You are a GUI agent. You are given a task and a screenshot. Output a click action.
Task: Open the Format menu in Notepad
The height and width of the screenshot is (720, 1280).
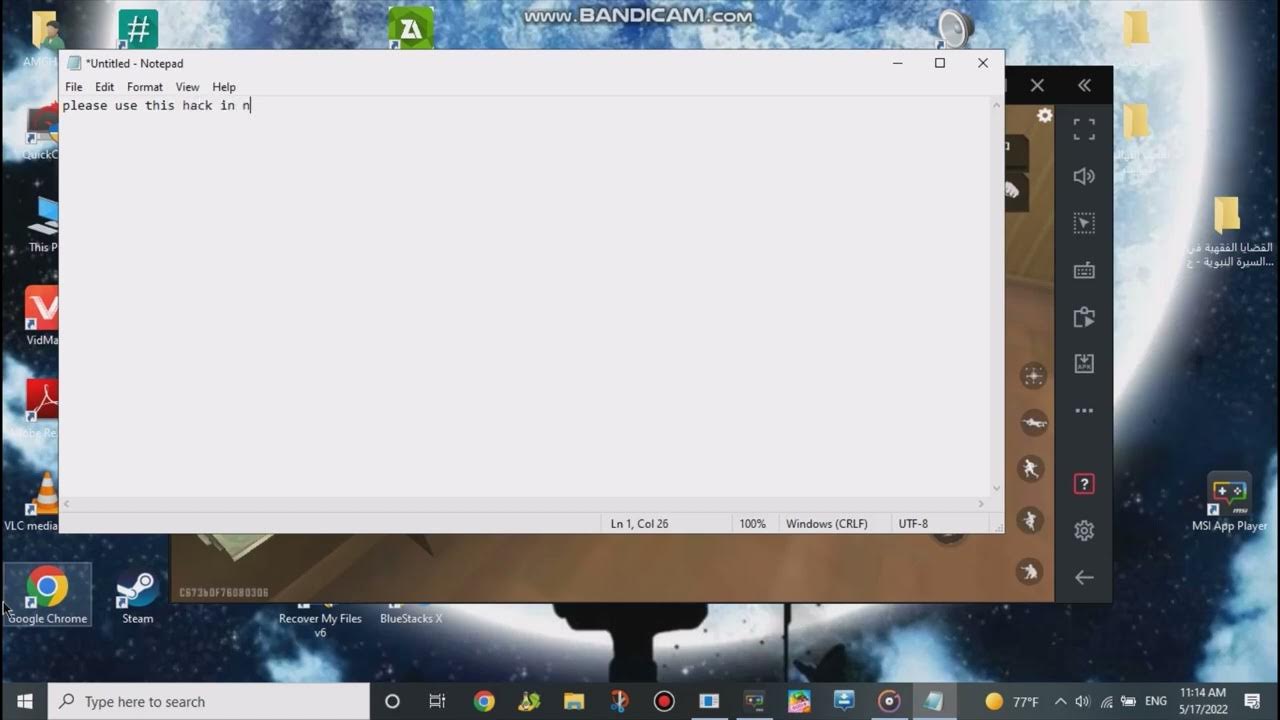tap(145, 87)
